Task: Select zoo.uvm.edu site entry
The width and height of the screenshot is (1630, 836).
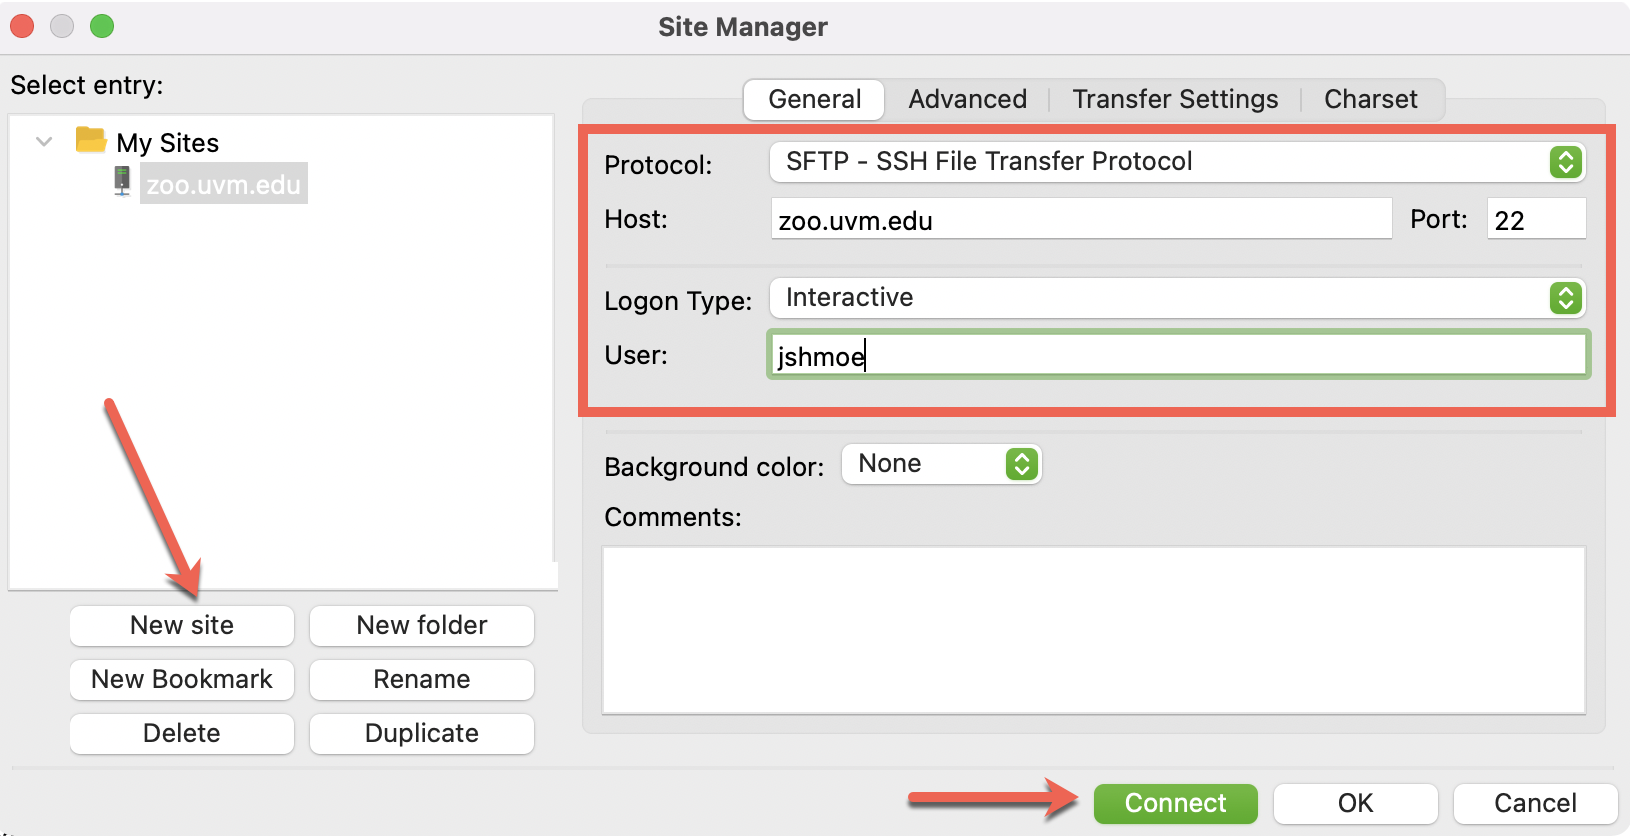Action: 223,184
